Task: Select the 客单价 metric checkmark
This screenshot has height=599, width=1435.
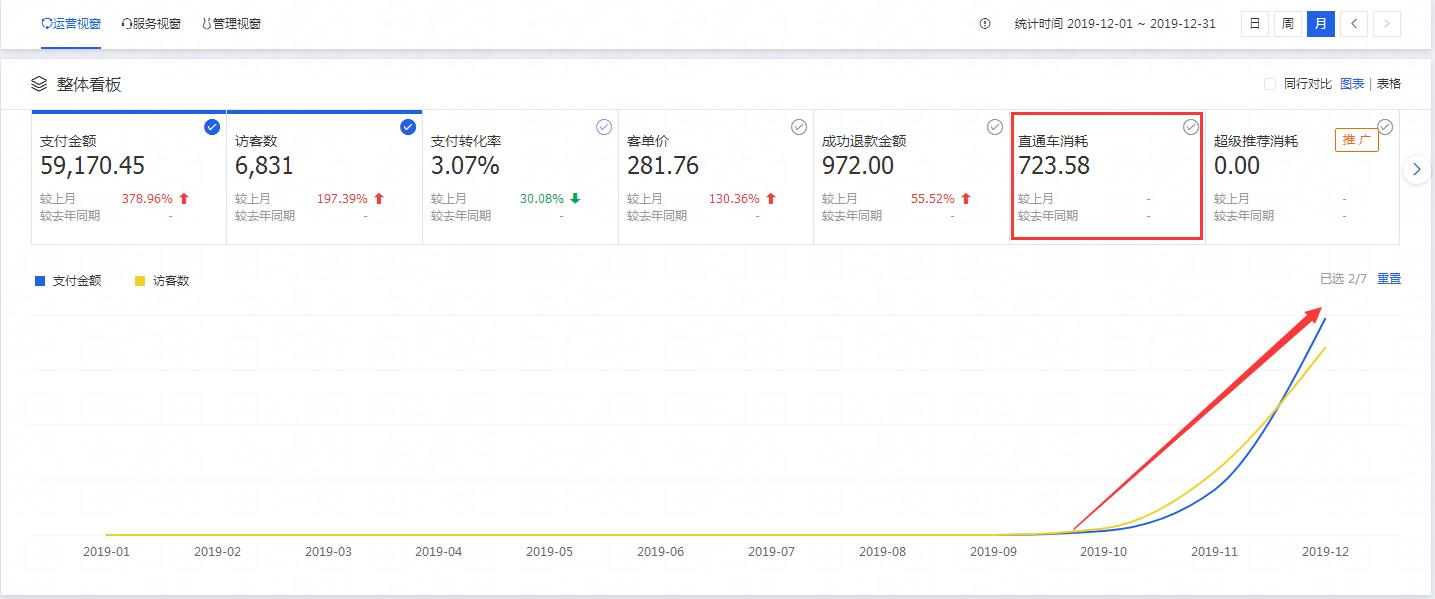Action: pyautogui.click(x=799, y=127)
